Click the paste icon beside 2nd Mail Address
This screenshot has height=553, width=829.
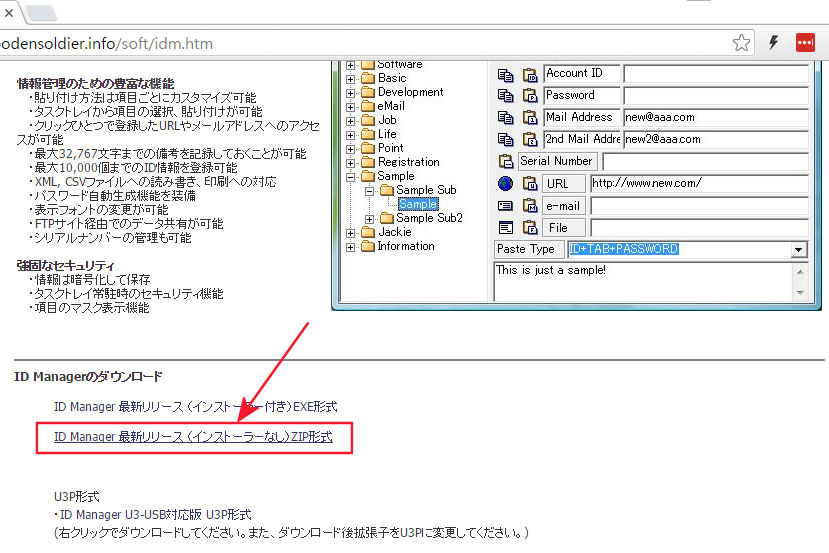[530, 139]
